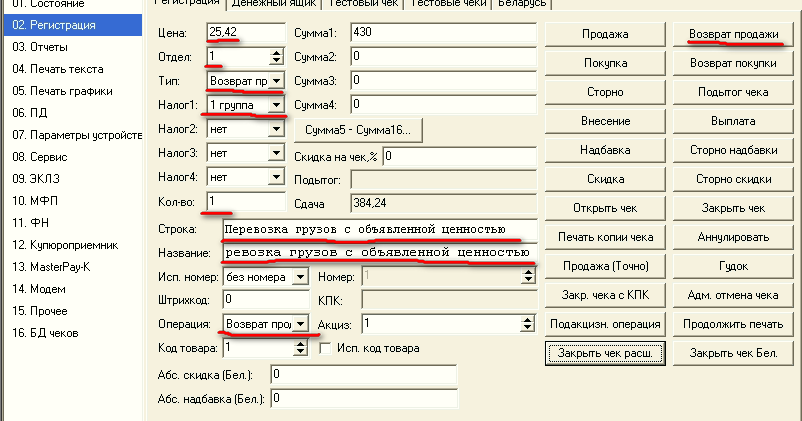
Task: Open '09. ЭКЛЗ' section
Action: [73, 179]
